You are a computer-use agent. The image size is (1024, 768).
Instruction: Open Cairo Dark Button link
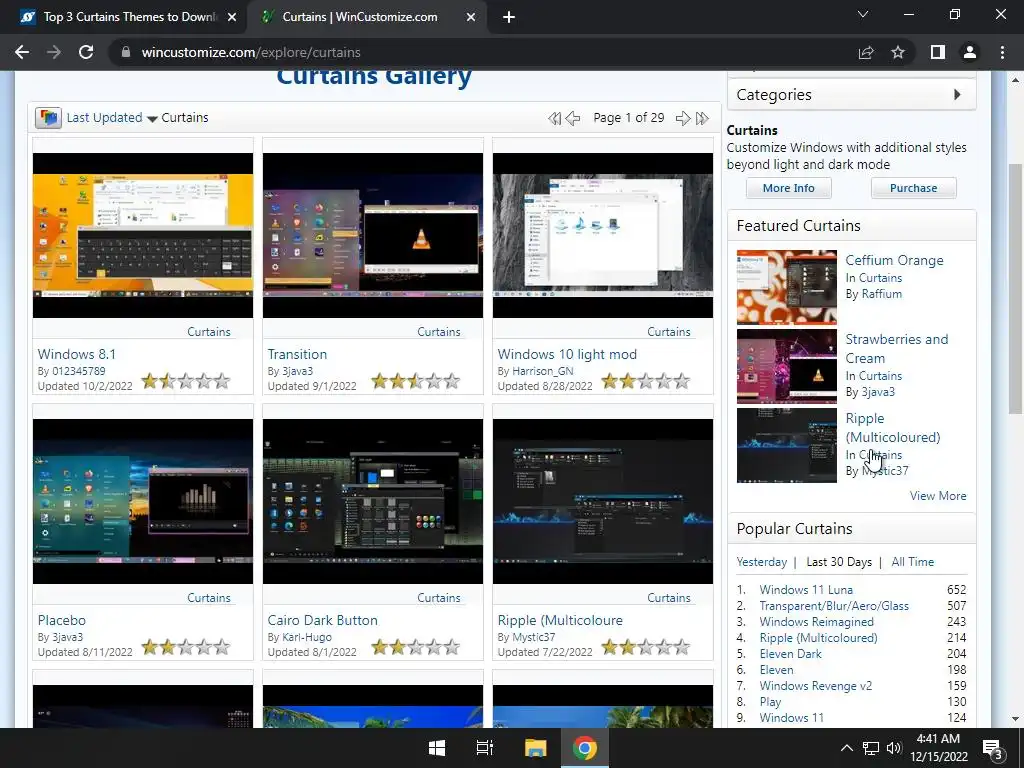click(x=322, y=620)
